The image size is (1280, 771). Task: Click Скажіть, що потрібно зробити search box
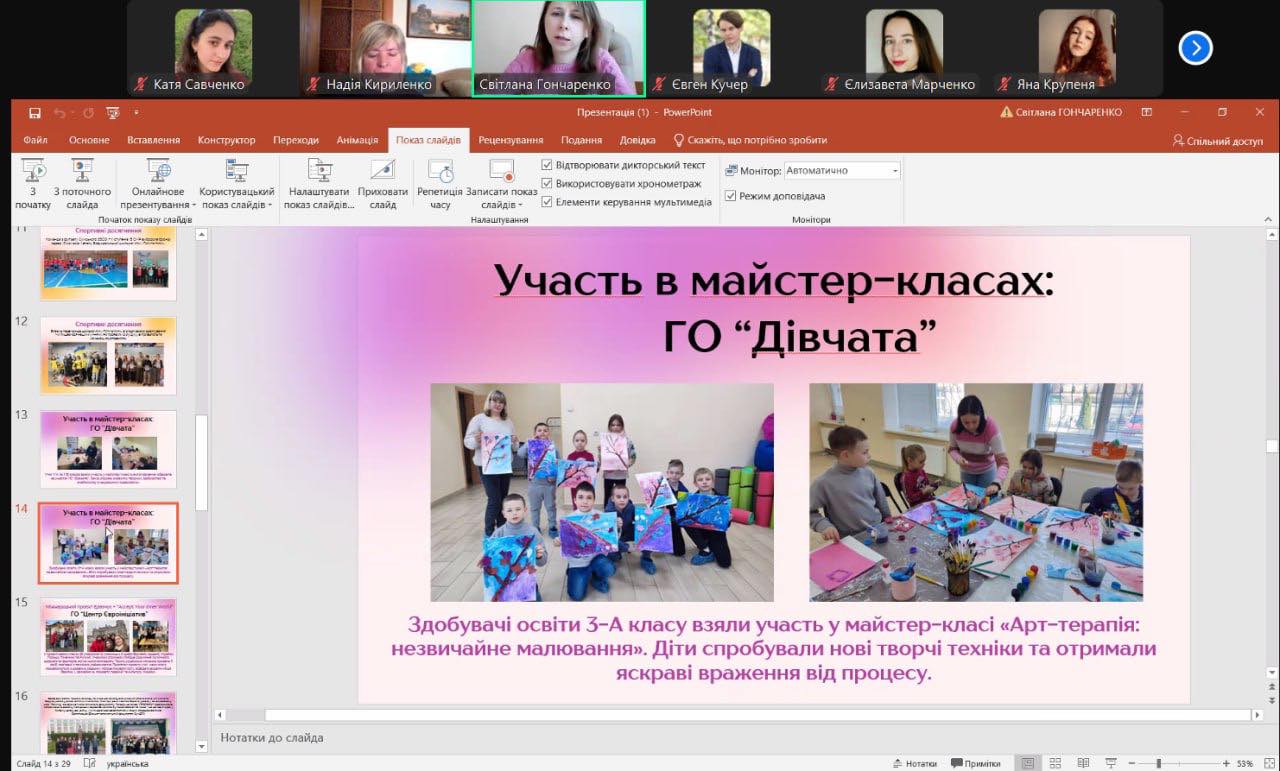click(750, 140)
